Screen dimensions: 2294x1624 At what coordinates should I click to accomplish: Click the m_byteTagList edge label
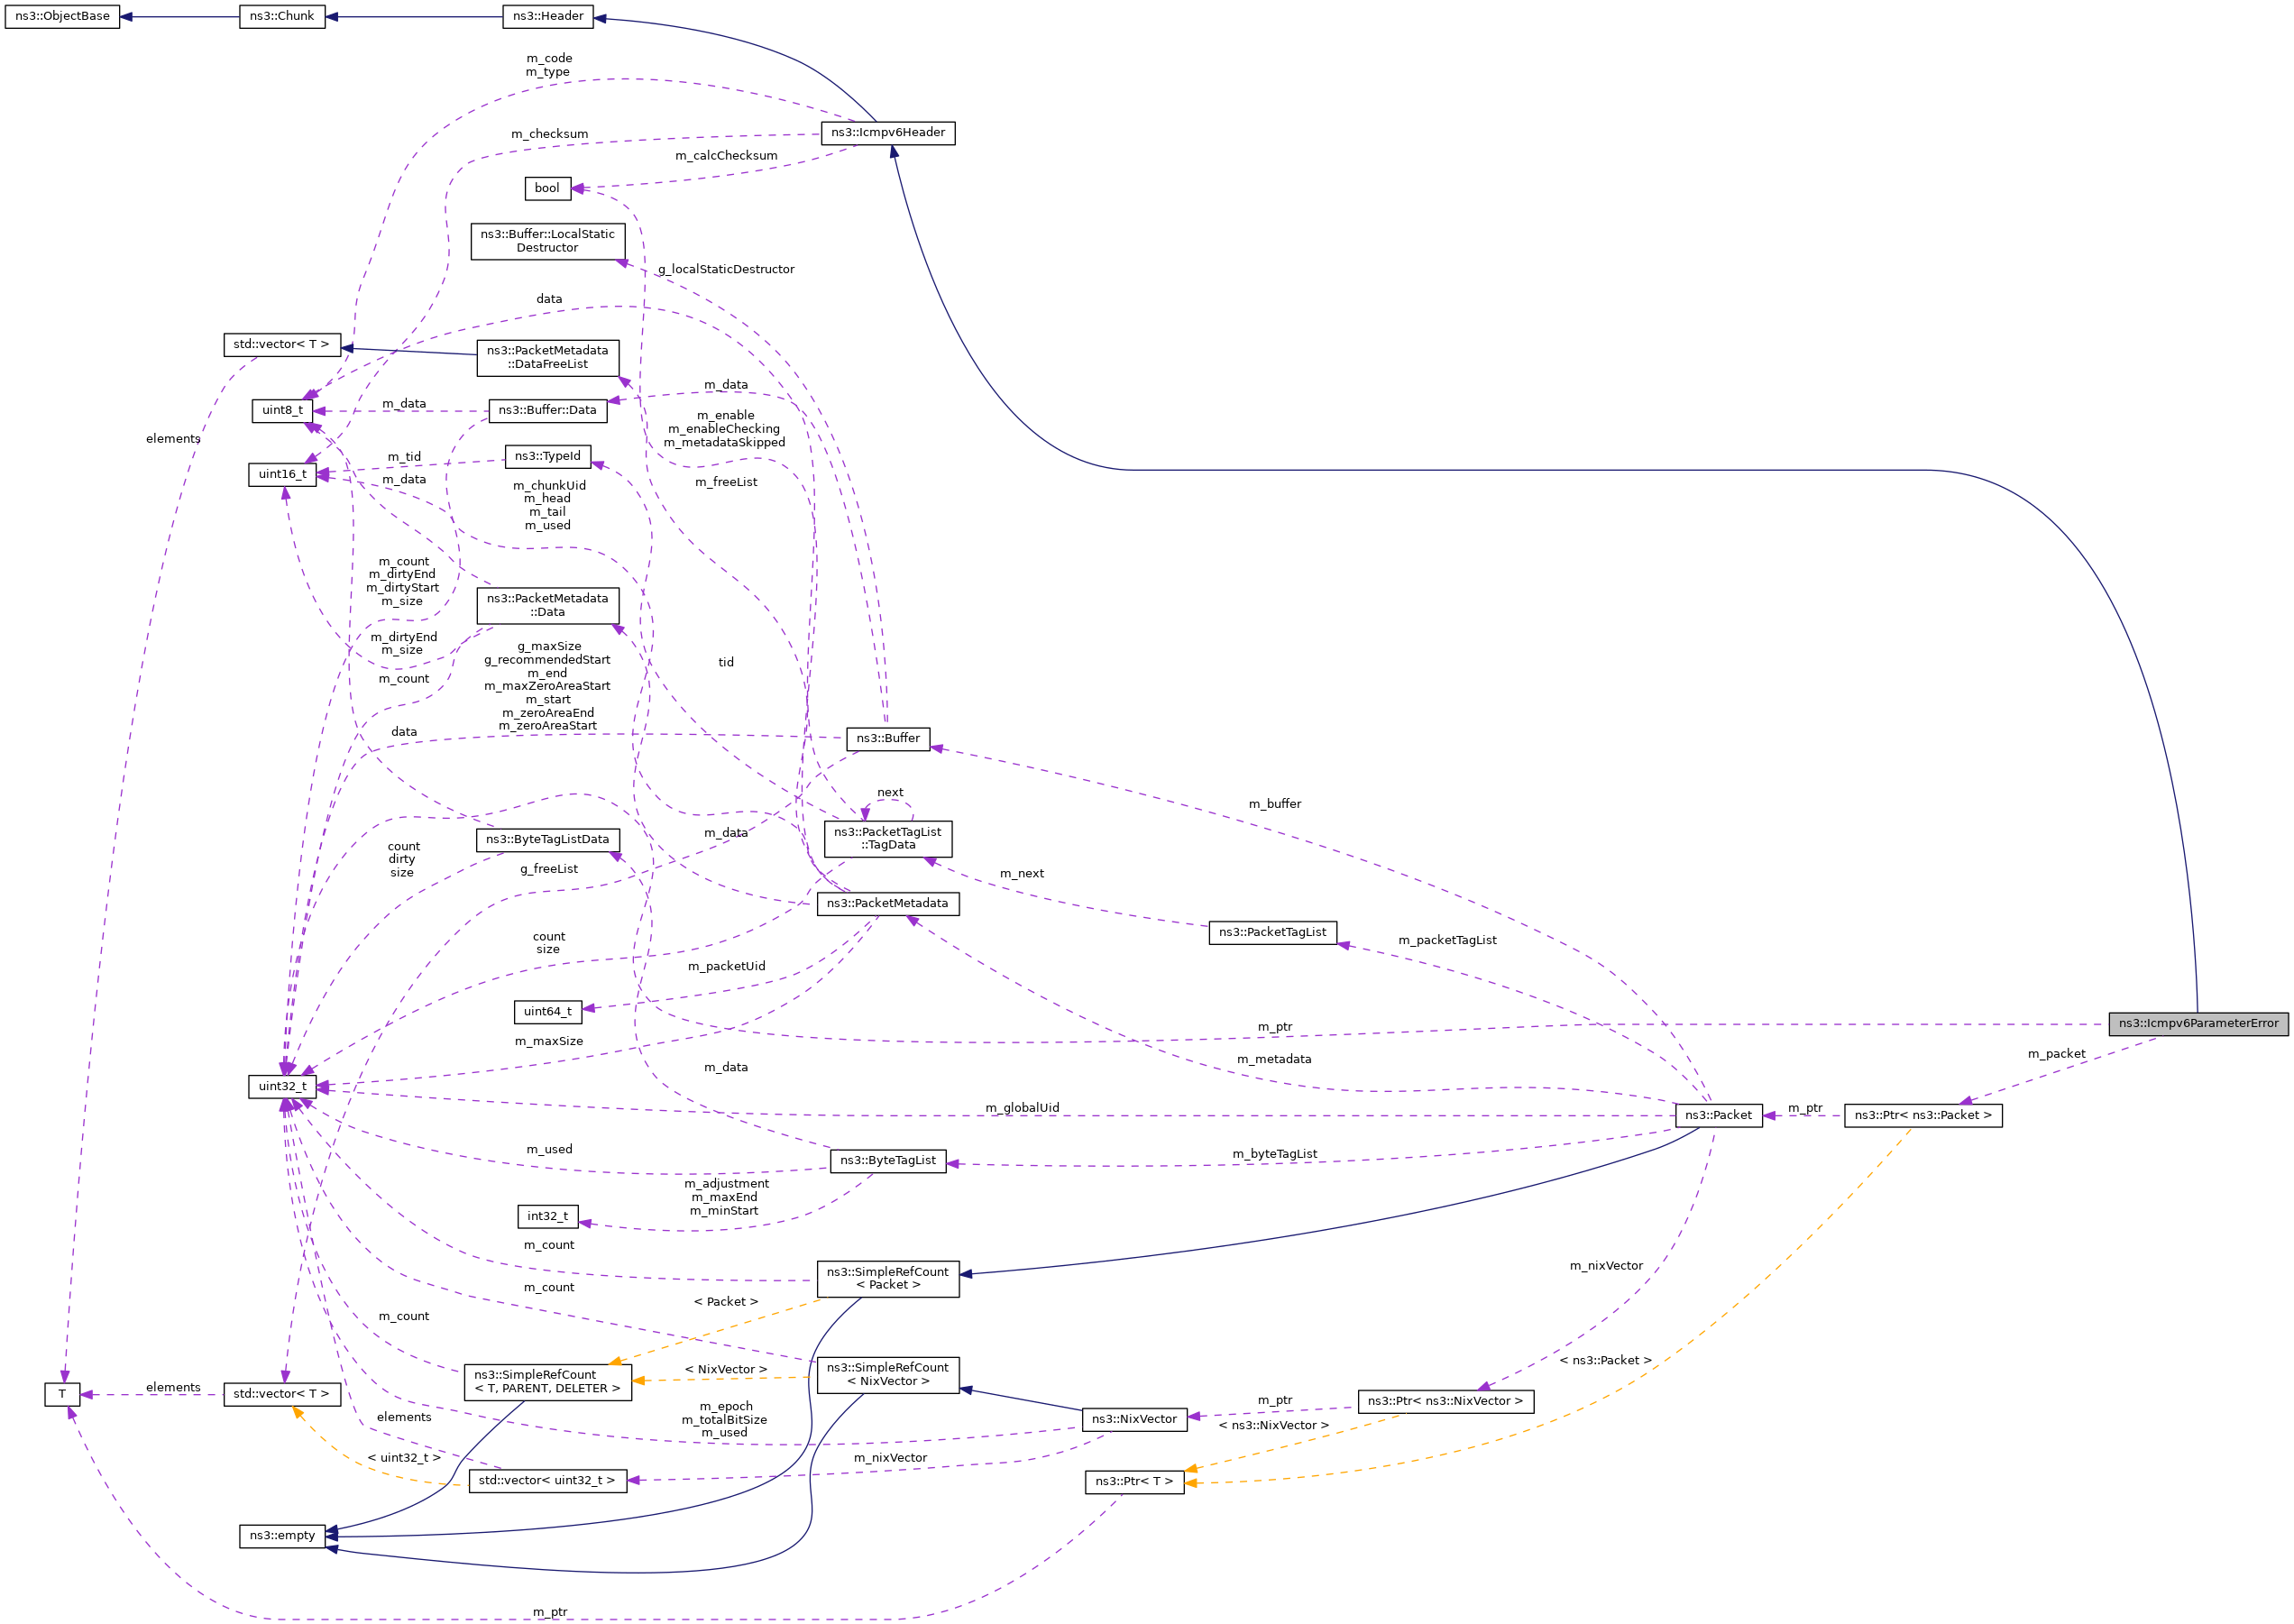[1275, 1155]
